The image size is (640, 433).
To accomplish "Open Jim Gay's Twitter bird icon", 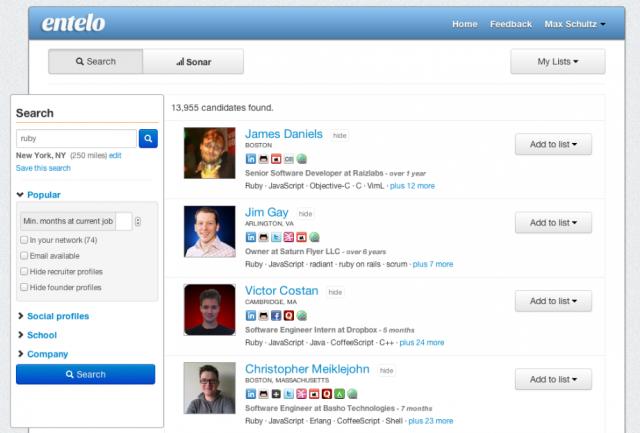I will (276, 237).
